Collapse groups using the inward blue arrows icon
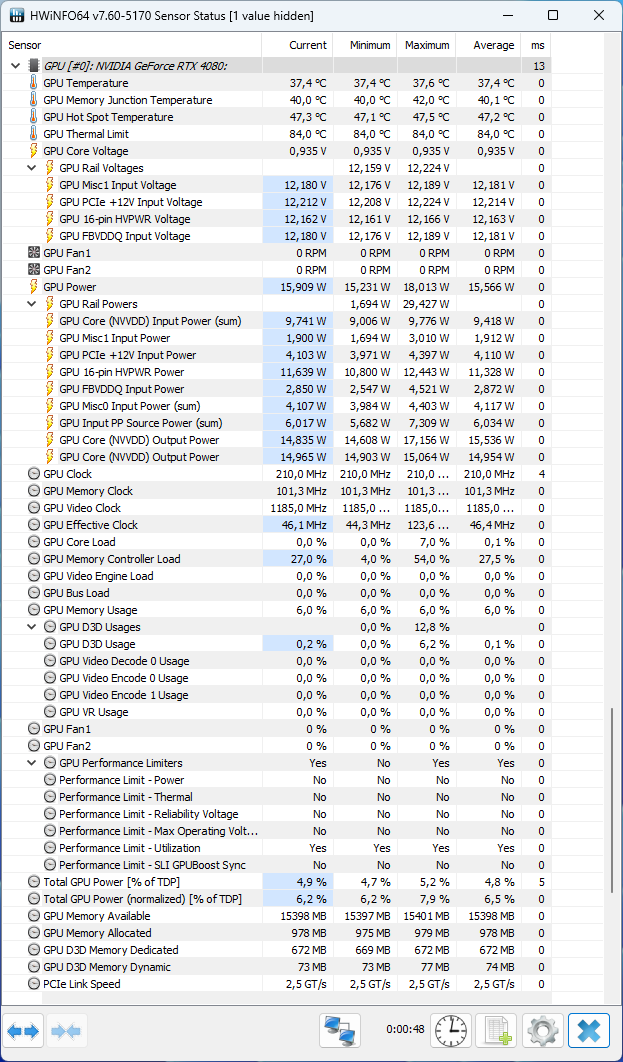This screenshot has width=623, height=1062. pyautogui.click(x=66, y=1030)
